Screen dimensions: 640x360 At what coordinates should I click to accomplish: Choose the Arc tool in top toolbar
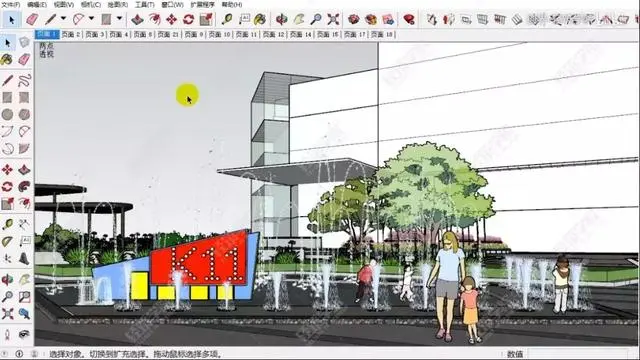tap(78, 19)
